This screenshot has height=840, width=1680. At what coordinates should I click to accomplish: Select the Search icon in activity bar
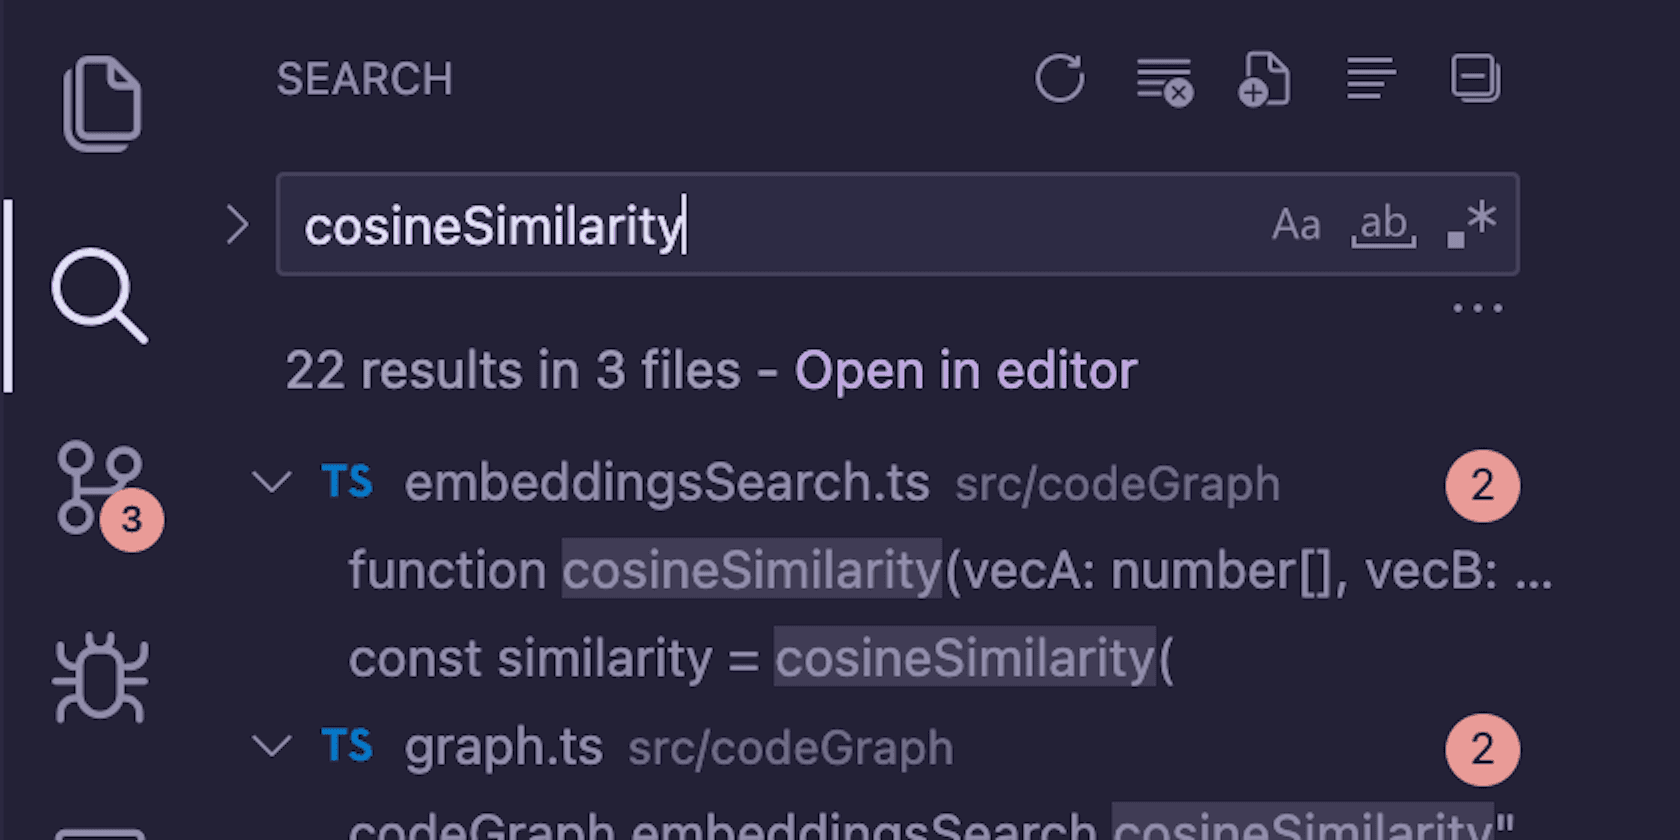tap(98, 295)
